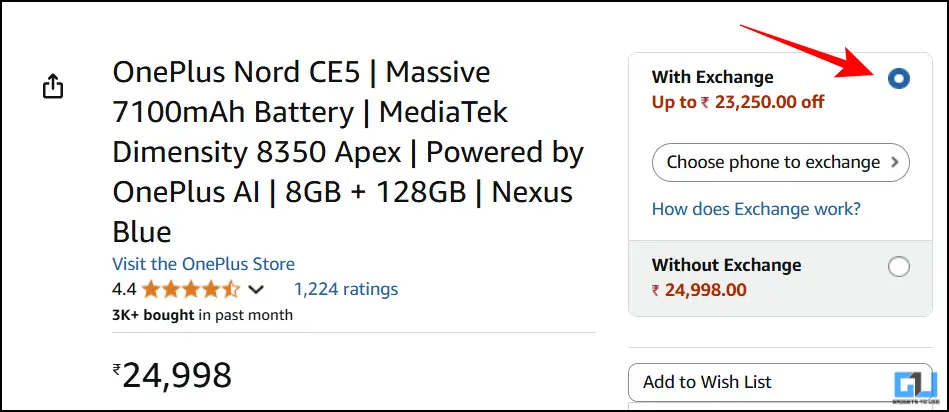Click the orange star rating icons
Screen dimensions: 949x412
point(190,290)
